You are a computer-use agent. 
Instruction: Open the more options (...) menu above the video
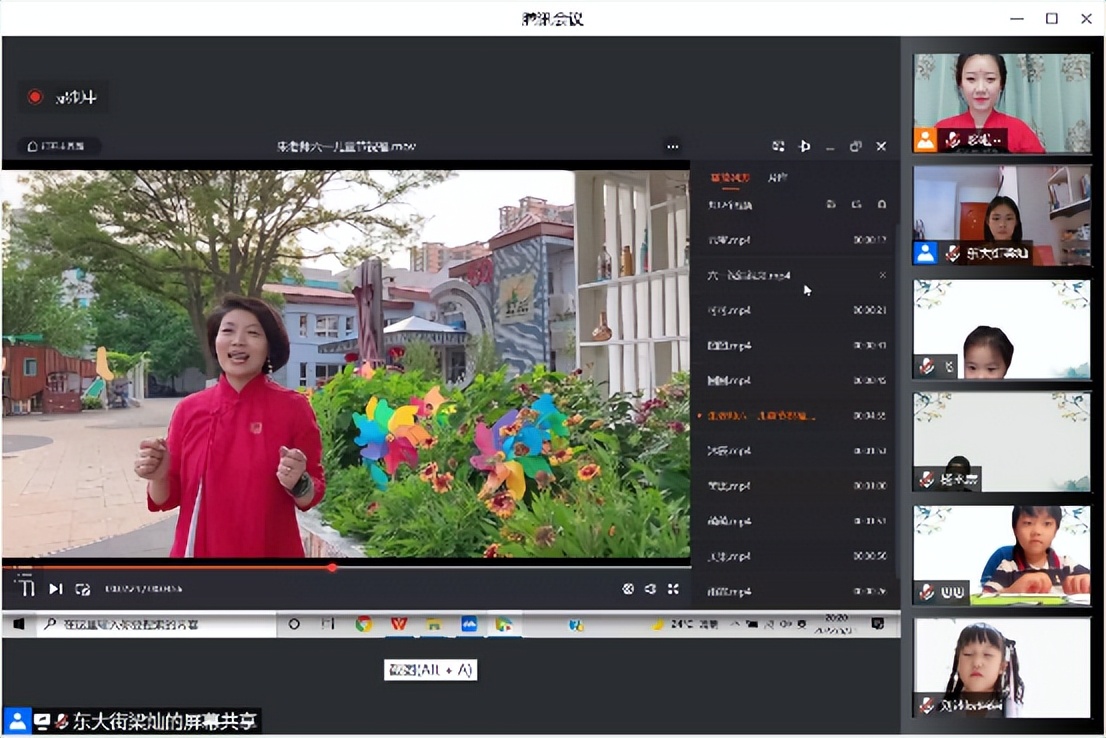click(x=672, y=146)
